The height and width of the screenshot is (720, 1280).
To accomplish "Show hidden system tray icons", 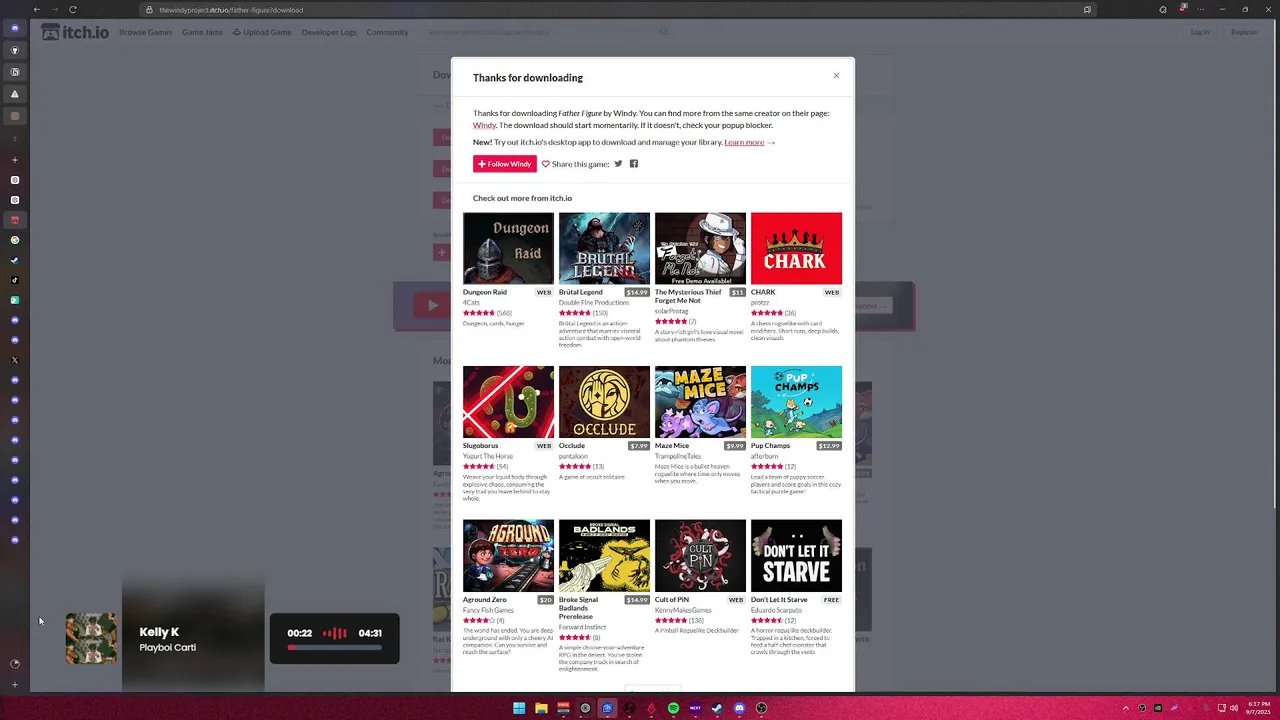I will pos(1126,708).
